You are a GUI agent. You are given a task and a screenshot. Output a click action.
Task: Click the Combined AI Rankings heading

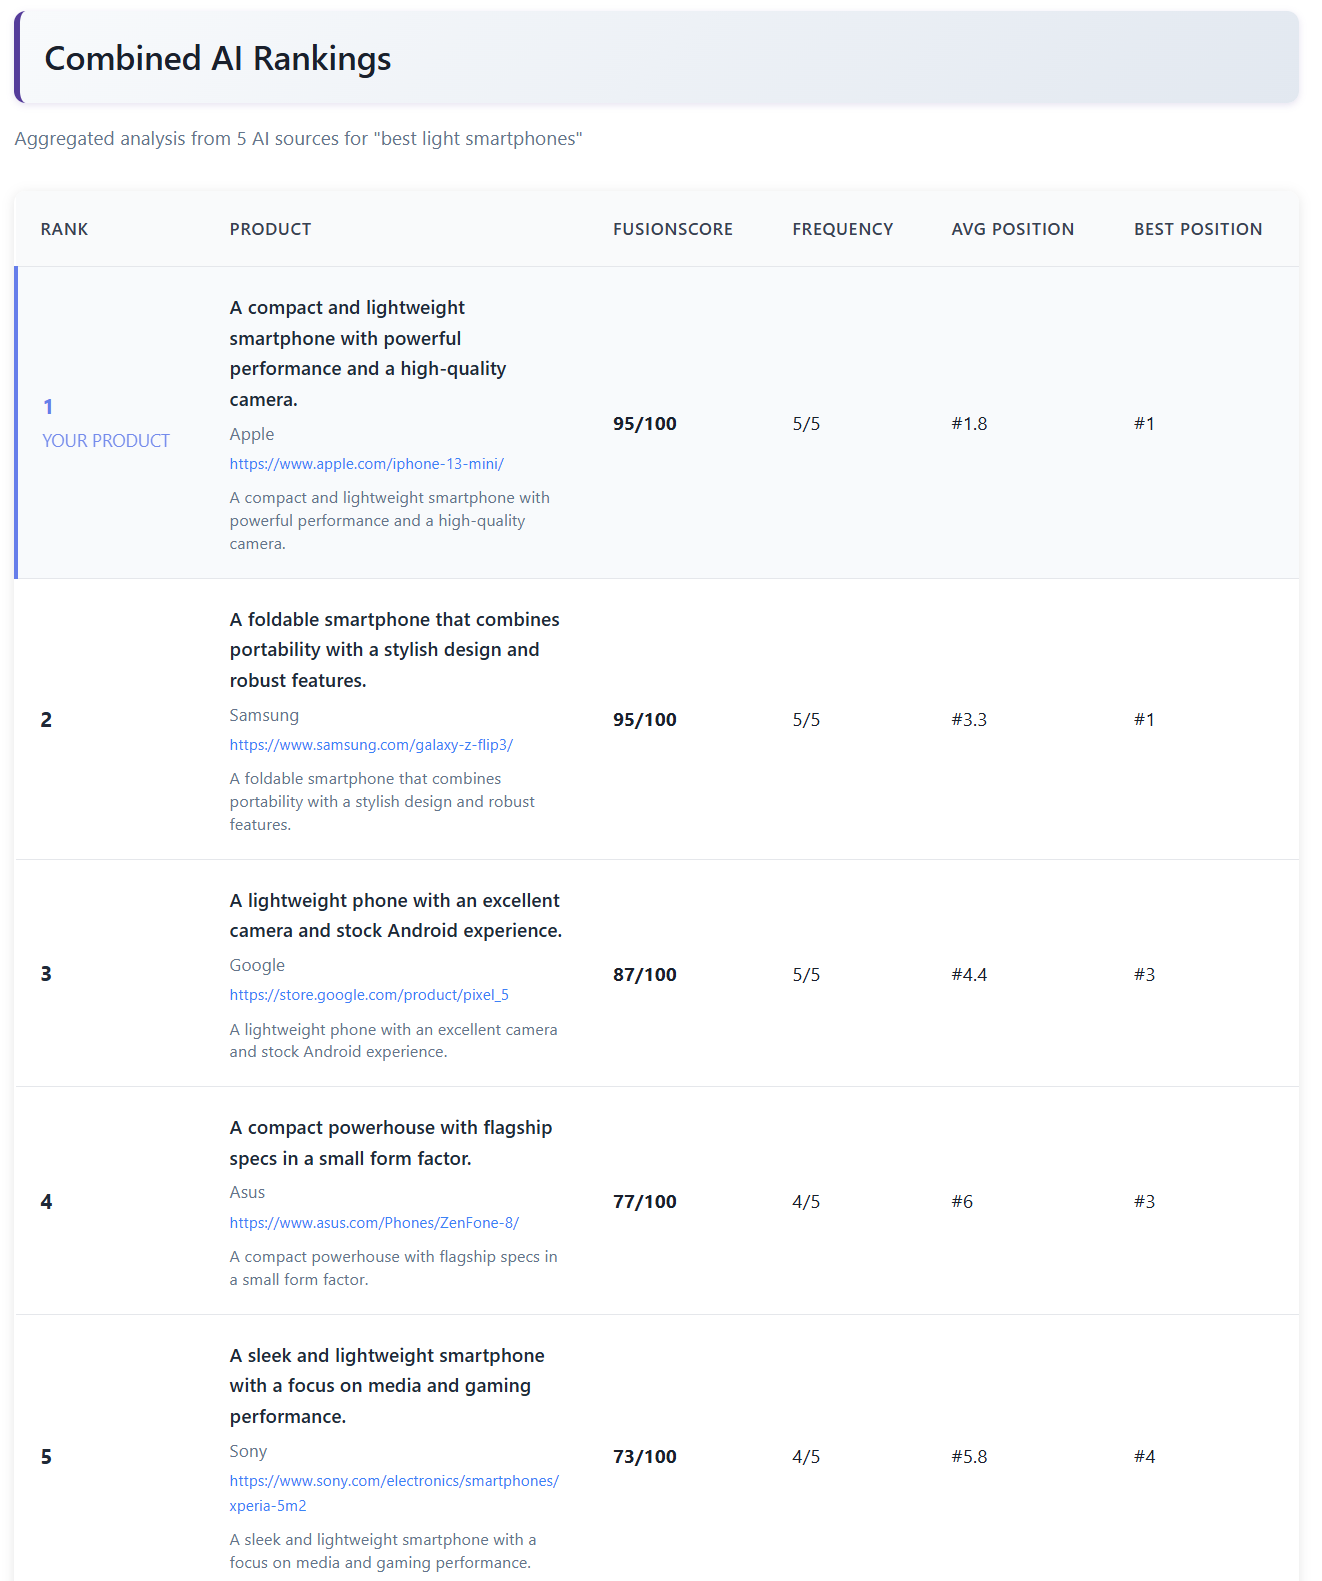pyautogui.click(x=217, y=59)
